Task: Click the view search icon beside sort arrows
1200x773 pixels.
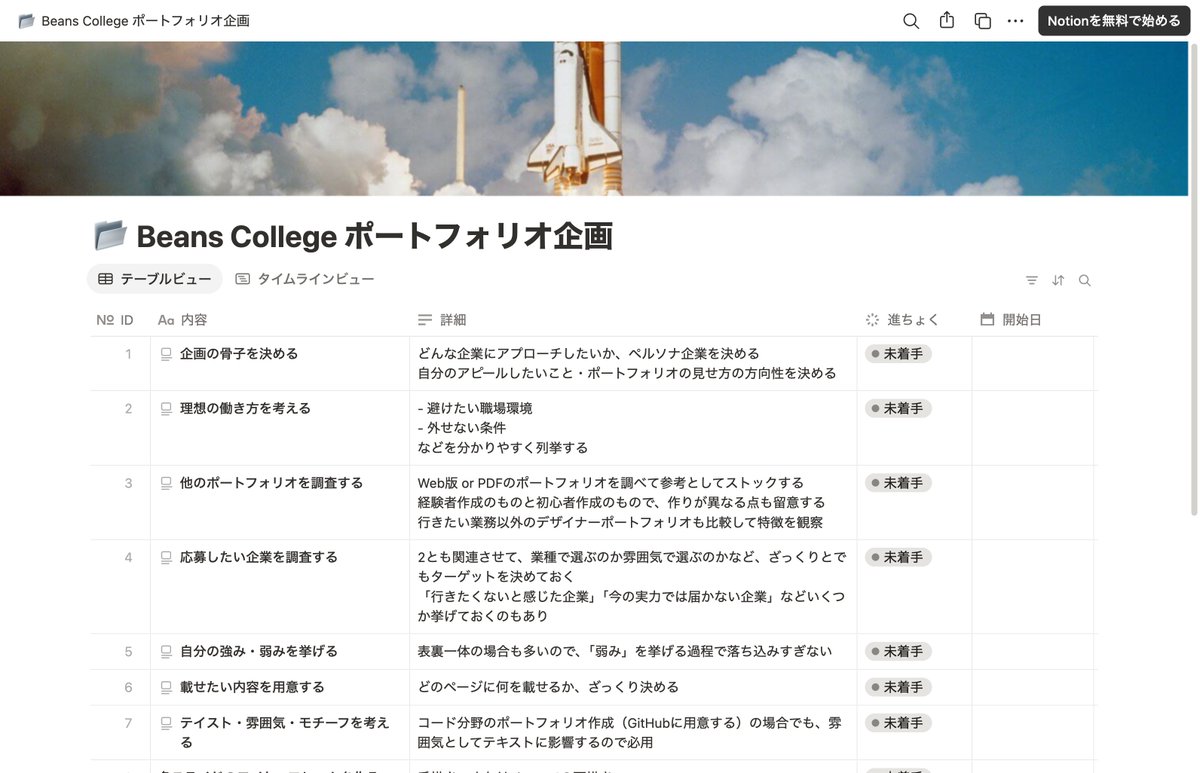Action: [1084, 280]
